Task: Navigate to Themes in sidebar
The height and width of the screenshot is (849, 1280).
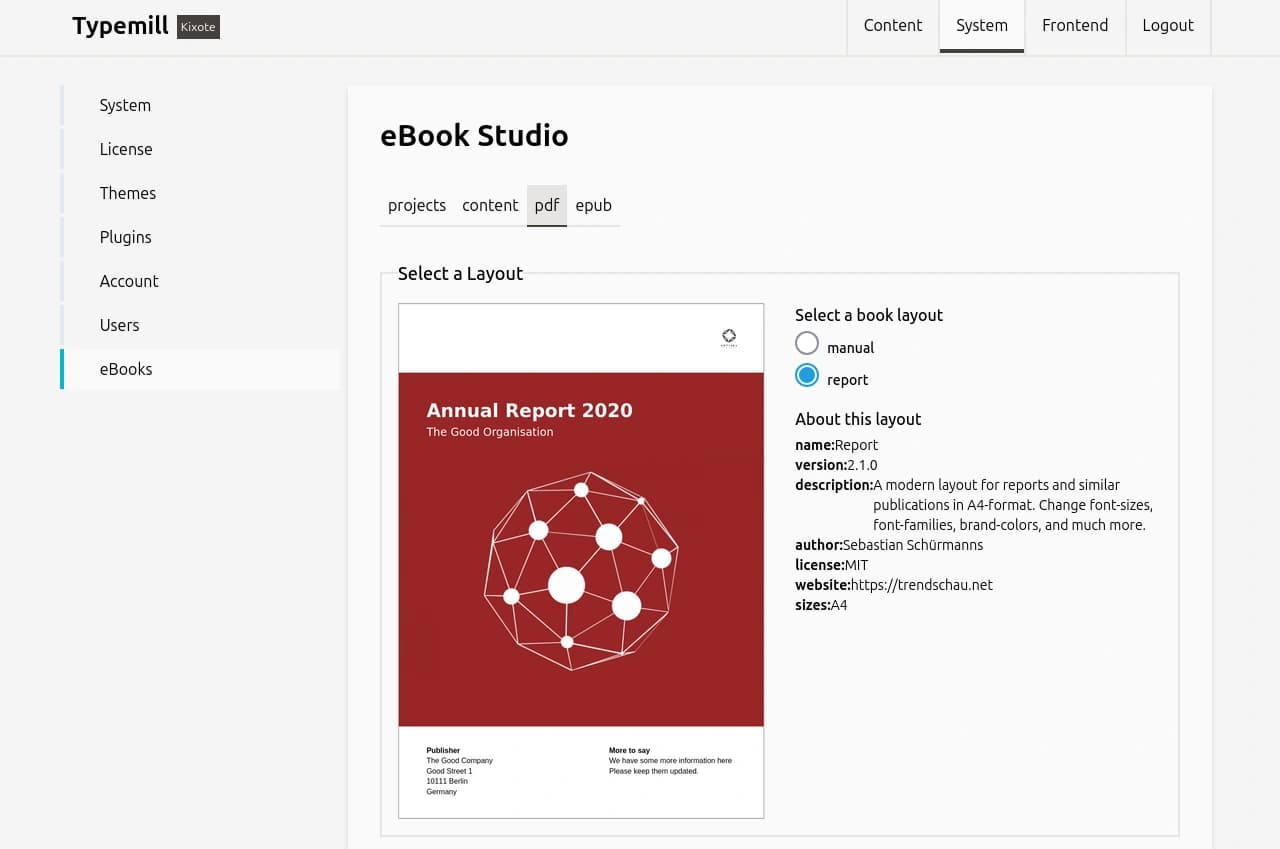Action: point(127,193)
